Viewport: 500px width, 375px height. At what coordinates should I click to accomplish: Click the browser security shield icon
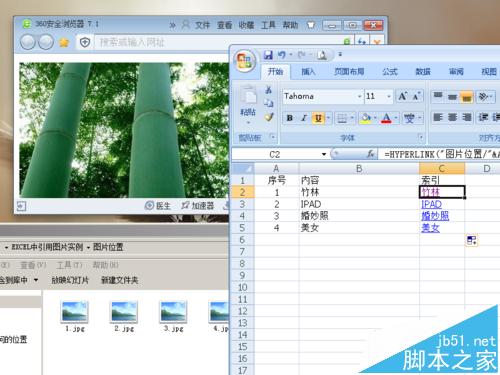tap(85, 42)
